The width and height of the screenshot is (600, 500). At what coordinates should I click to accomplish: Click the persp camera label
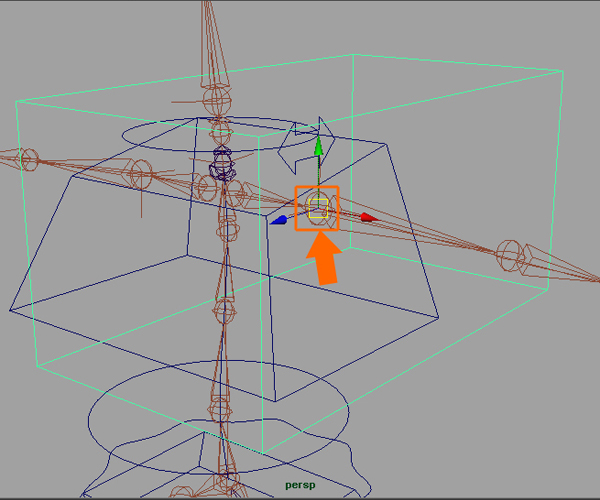[300, 485]
